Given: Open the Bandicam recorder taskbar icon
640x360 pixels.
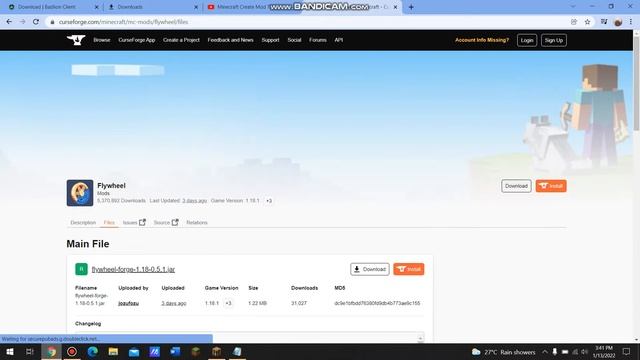Looking at the screenshot, I should (72, 351).
